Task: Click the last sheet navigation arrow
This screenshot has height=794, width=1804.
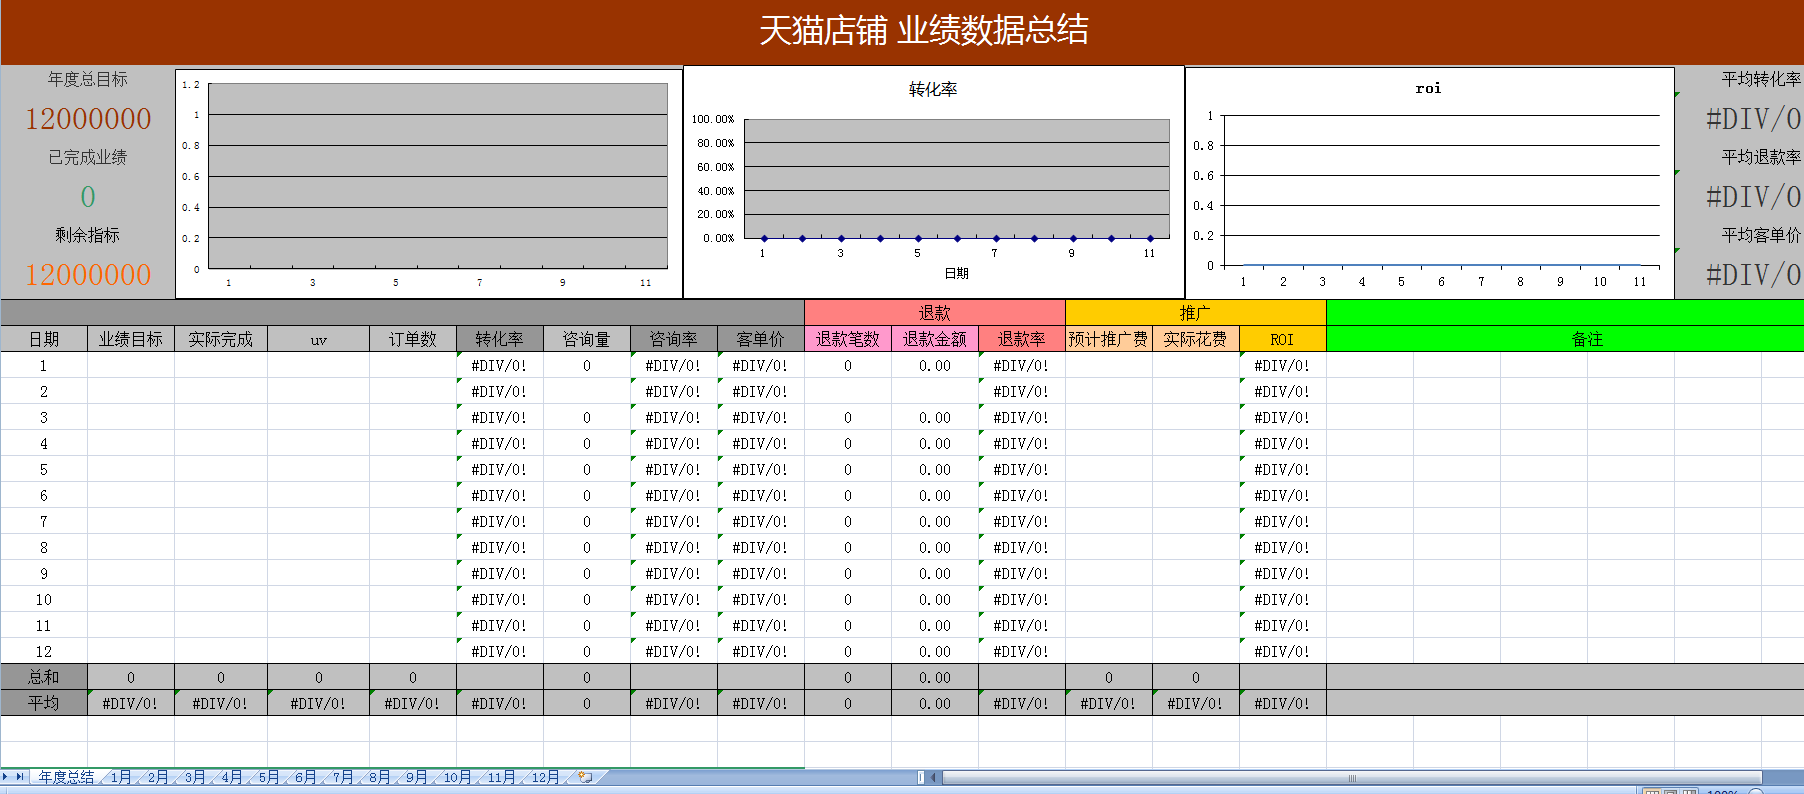Action: [20, 777]
